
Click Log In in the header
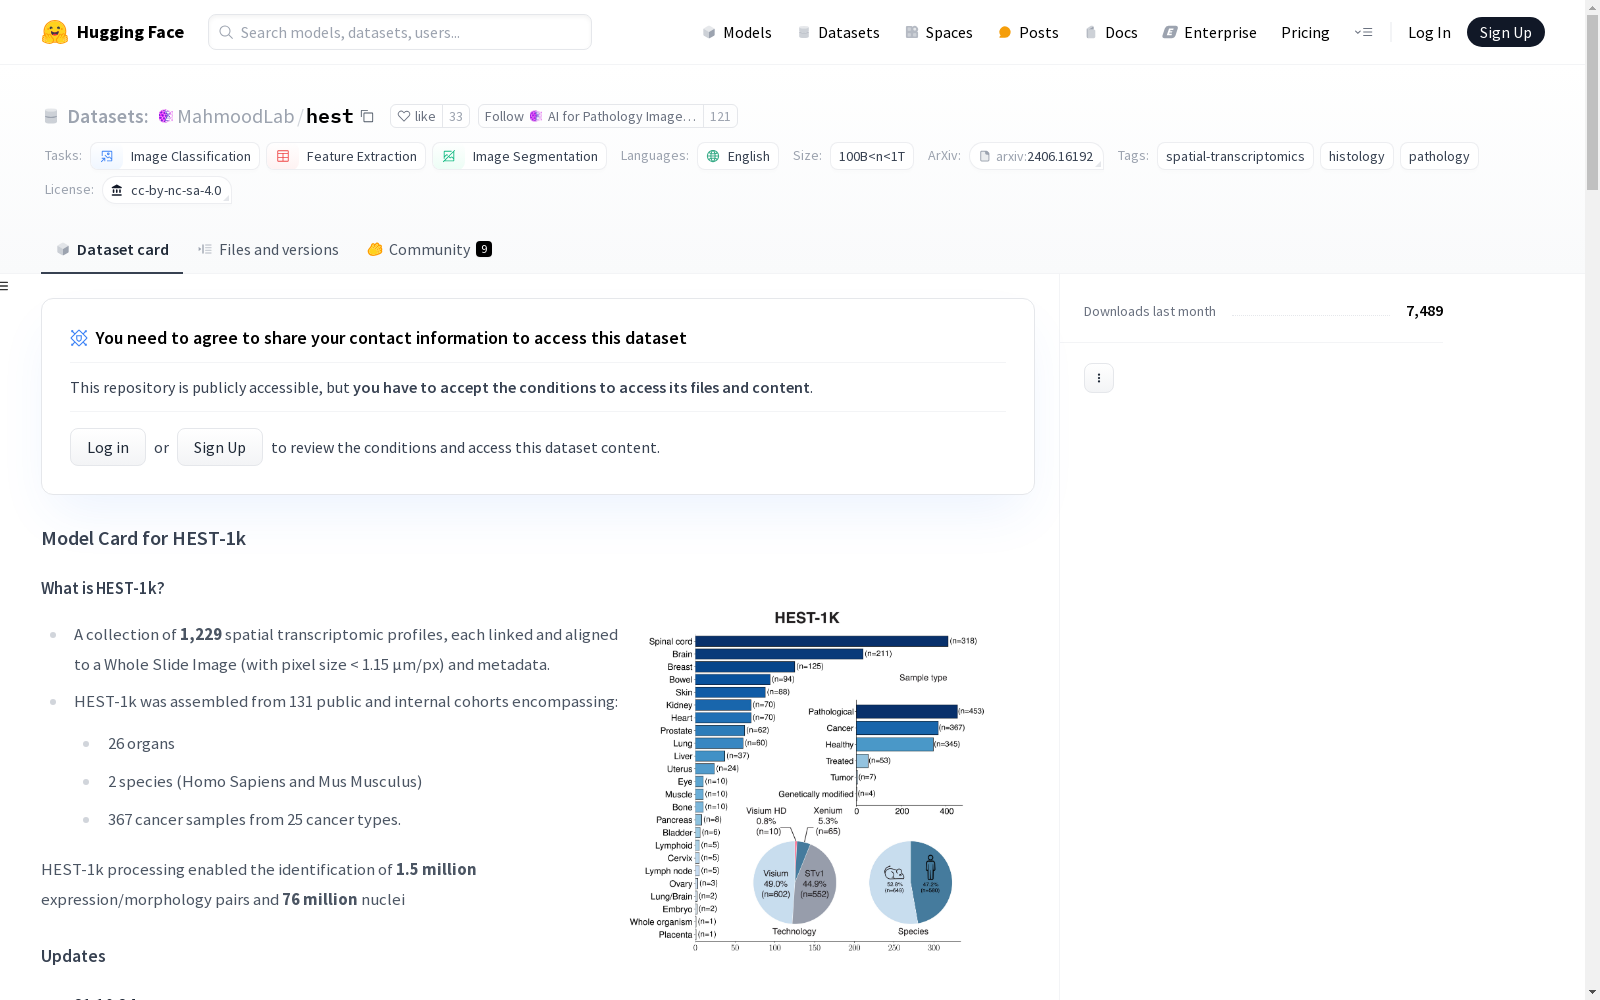(1429, 32)
